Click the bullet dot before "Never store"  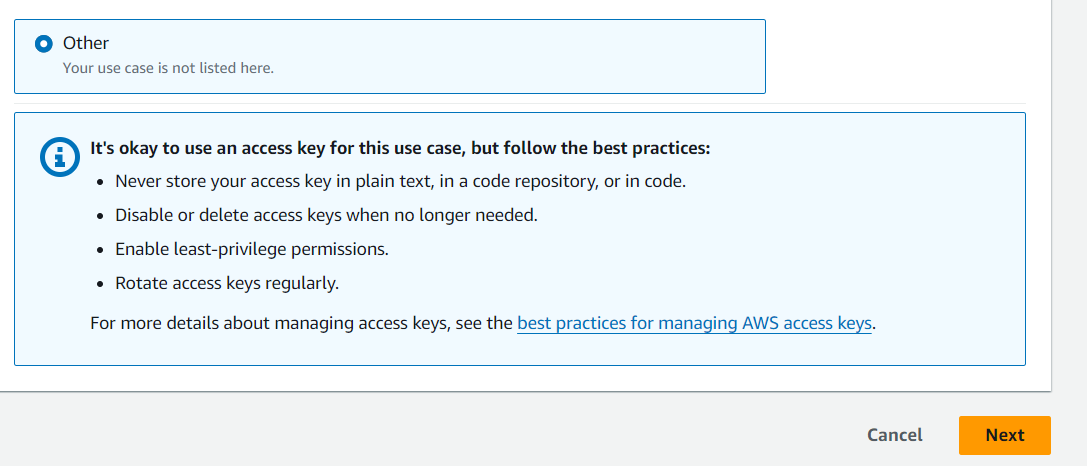tap(101, 182)
